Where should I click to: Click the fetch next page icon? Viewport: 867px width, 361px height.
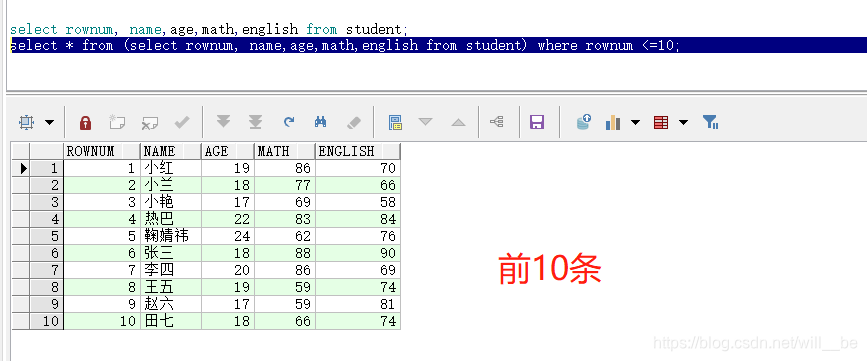tap(223, 122)
